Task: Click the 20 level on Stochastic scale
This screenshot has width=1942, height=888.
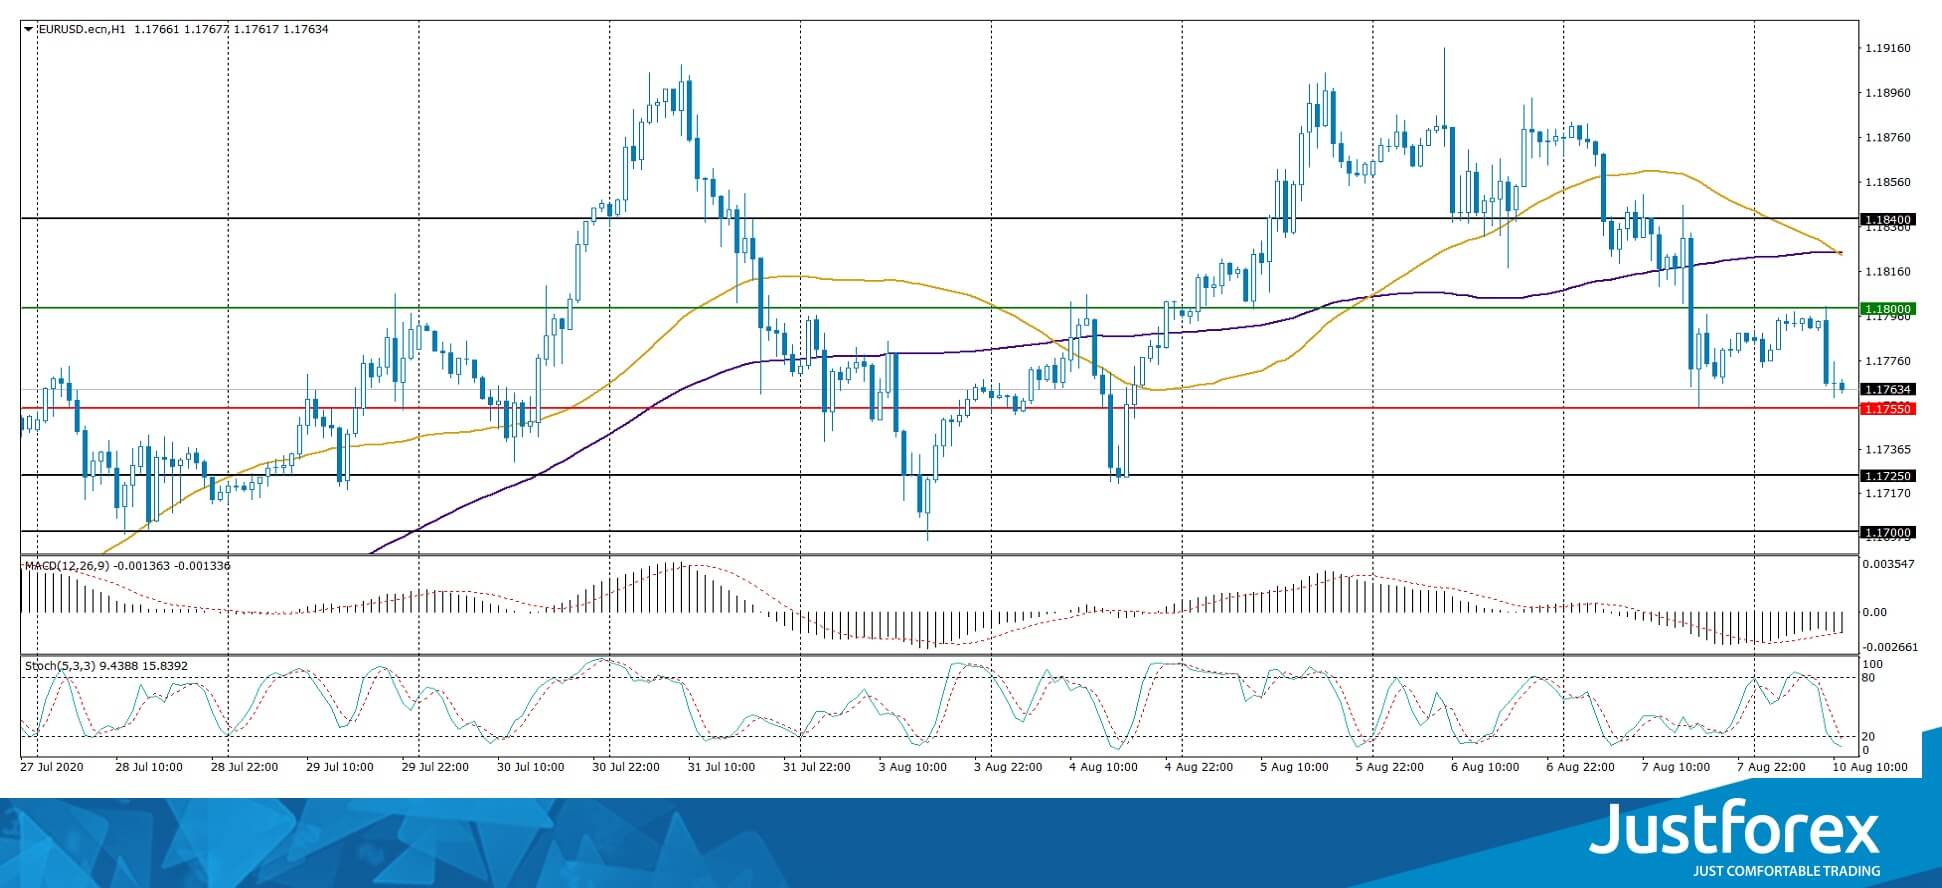Action: click(1868, 737)
